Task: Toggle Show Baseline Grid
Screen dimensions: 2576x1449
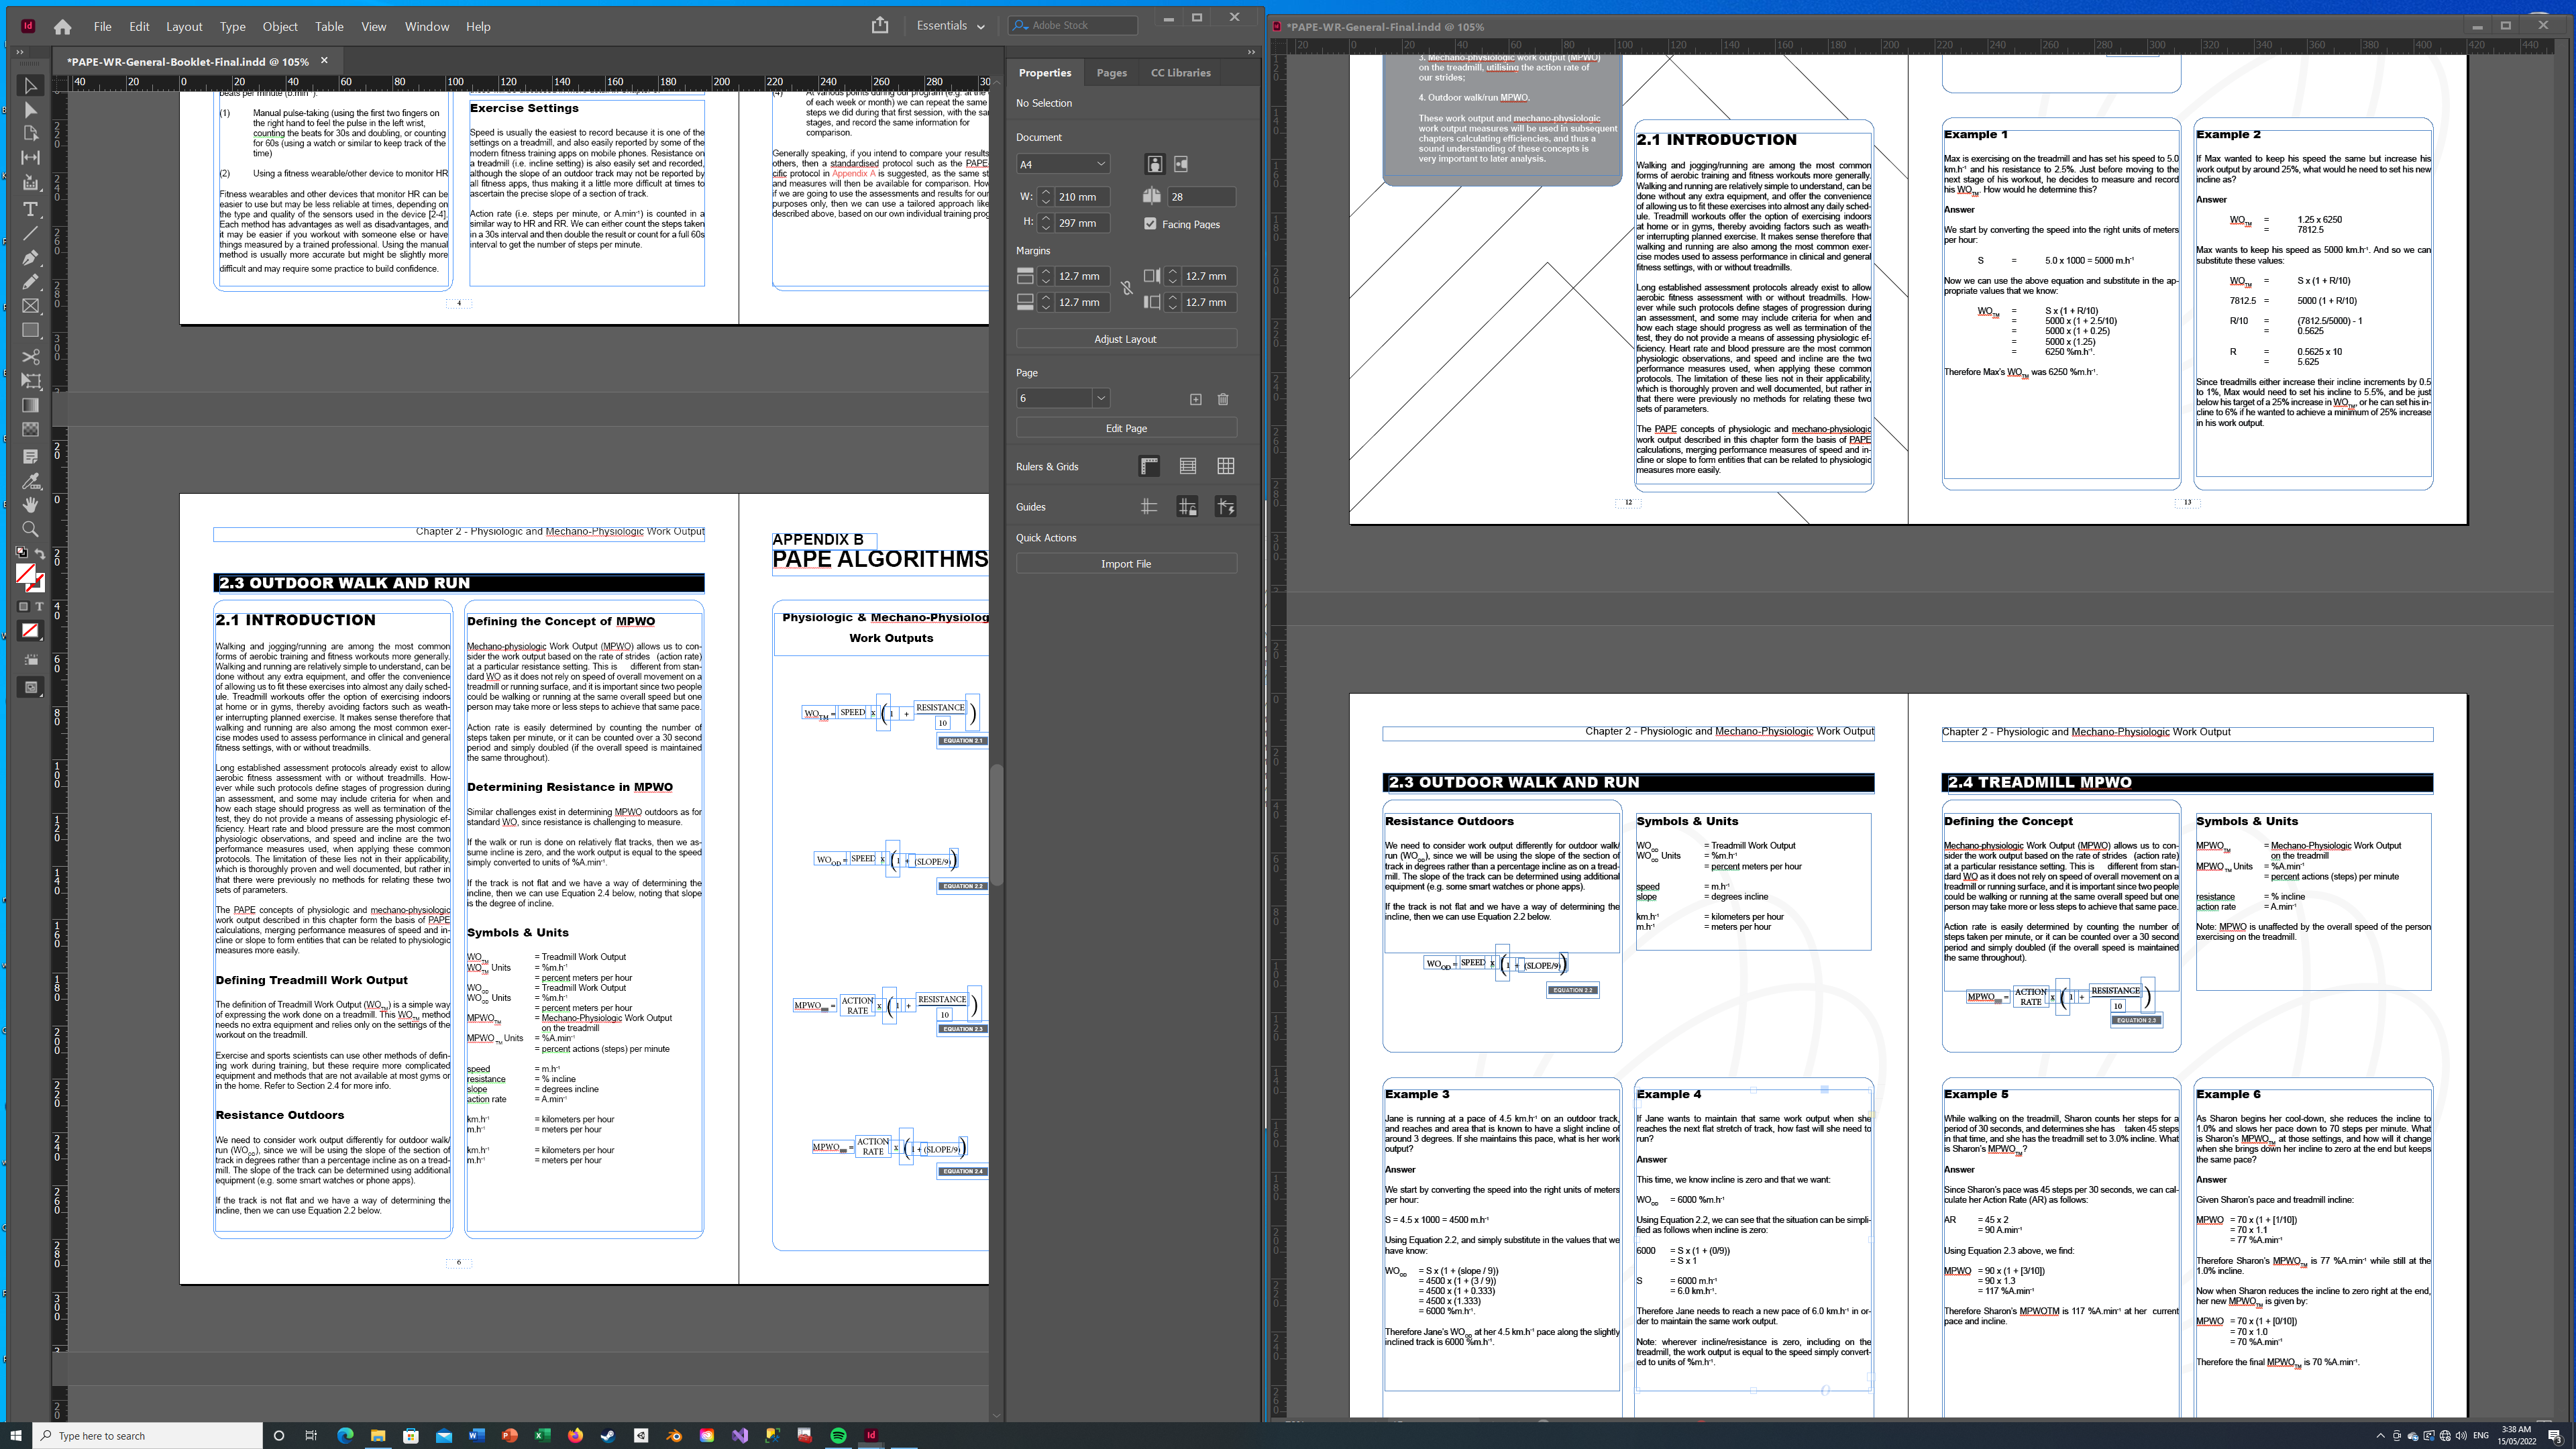Action: click(x=1187, y=466)
